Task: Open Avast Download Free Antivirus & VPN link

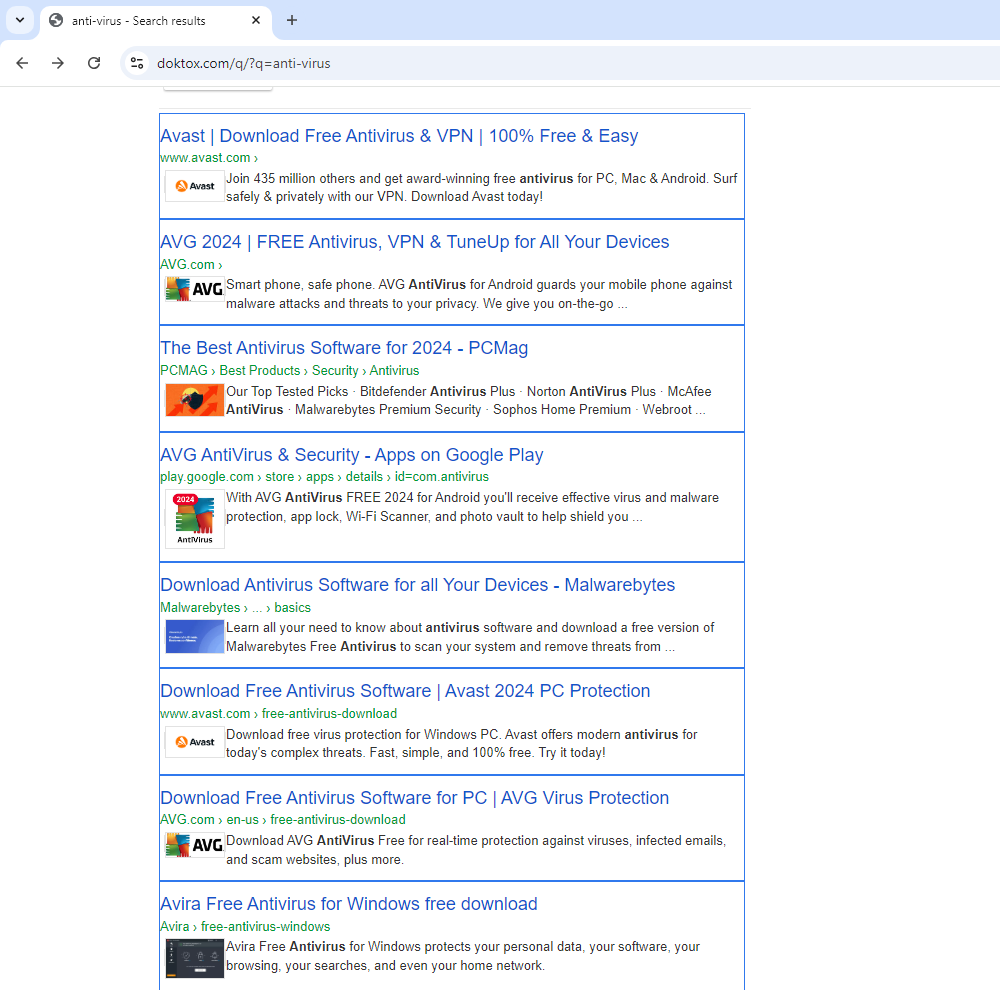Action: pyautogui.click(x=399, y=136)
